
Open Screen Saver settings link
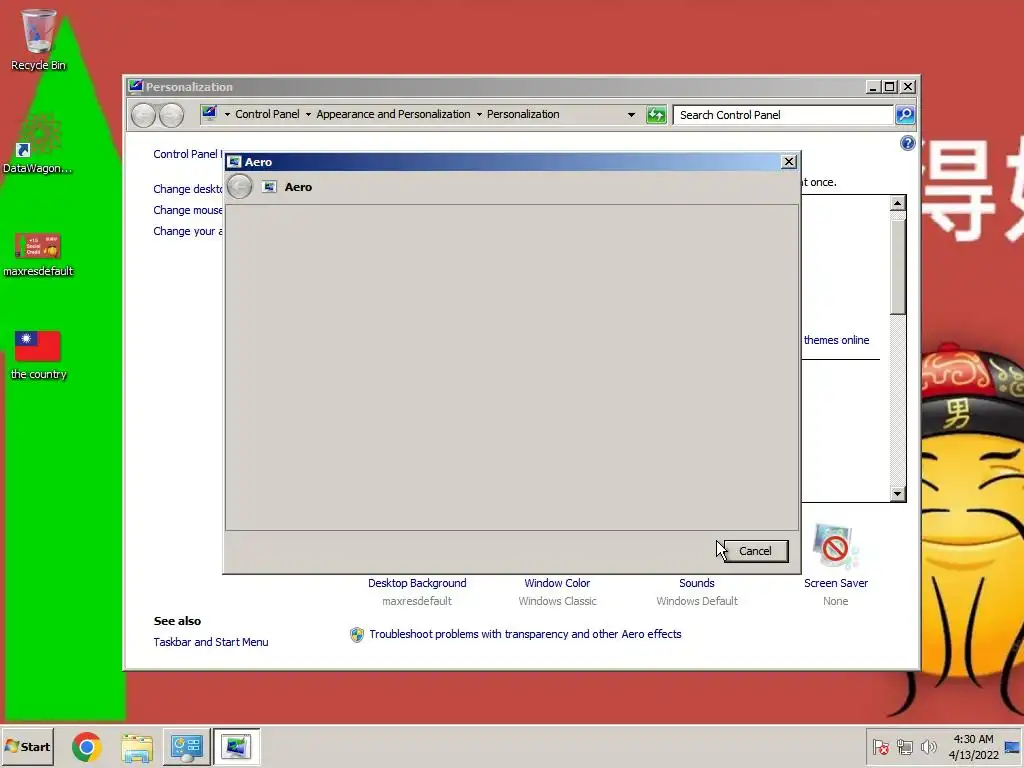pyautogui.click(x=836, y=583)
